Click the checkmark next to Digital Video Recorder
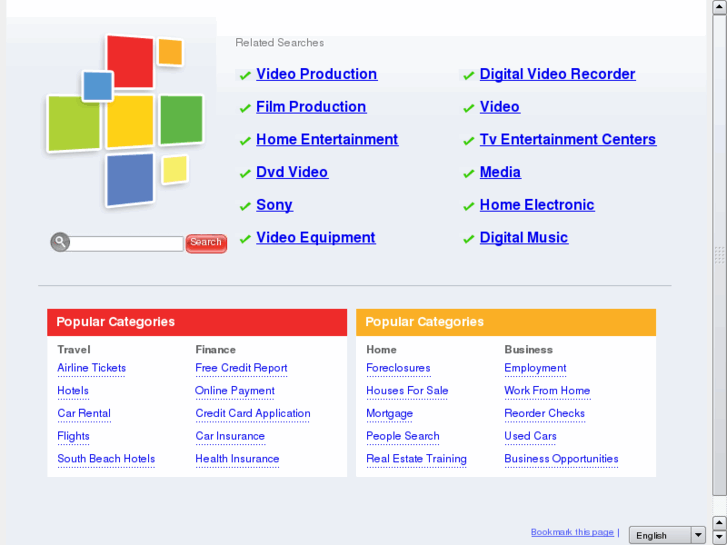Viewport: 727px width, 545px height. (469, 75)
